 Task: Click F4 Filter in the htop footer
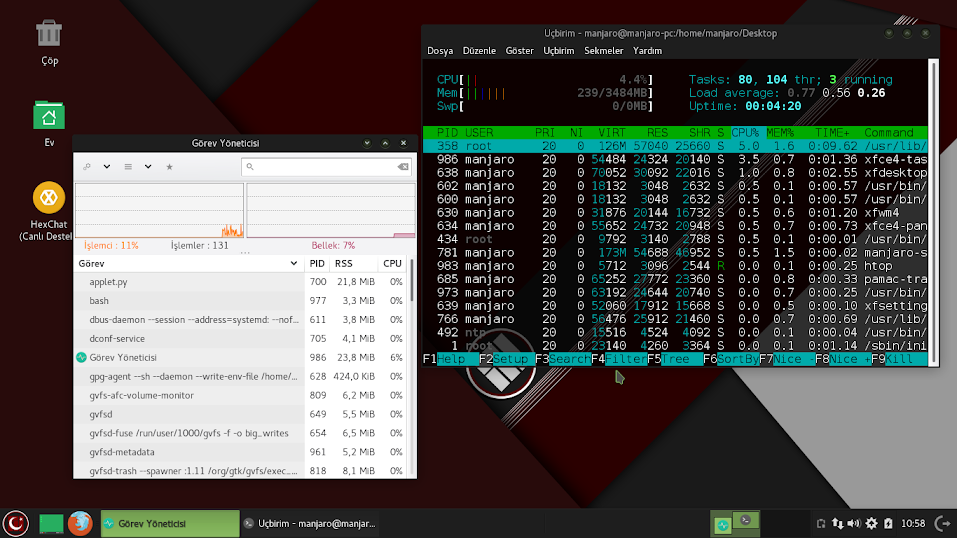click(x=619, y=359)
